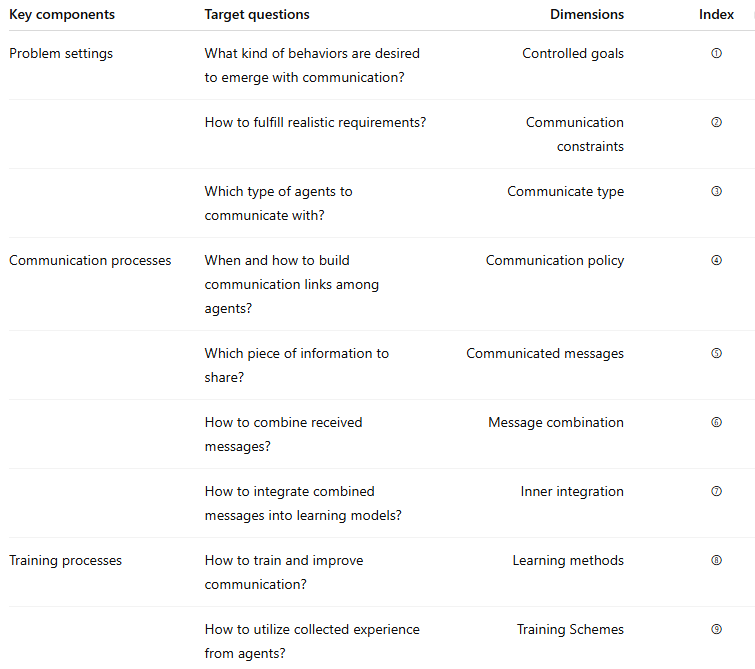This screenshot has width=755, height=669.
Task: Click the circled index number 2
Action: pos(716,123)
